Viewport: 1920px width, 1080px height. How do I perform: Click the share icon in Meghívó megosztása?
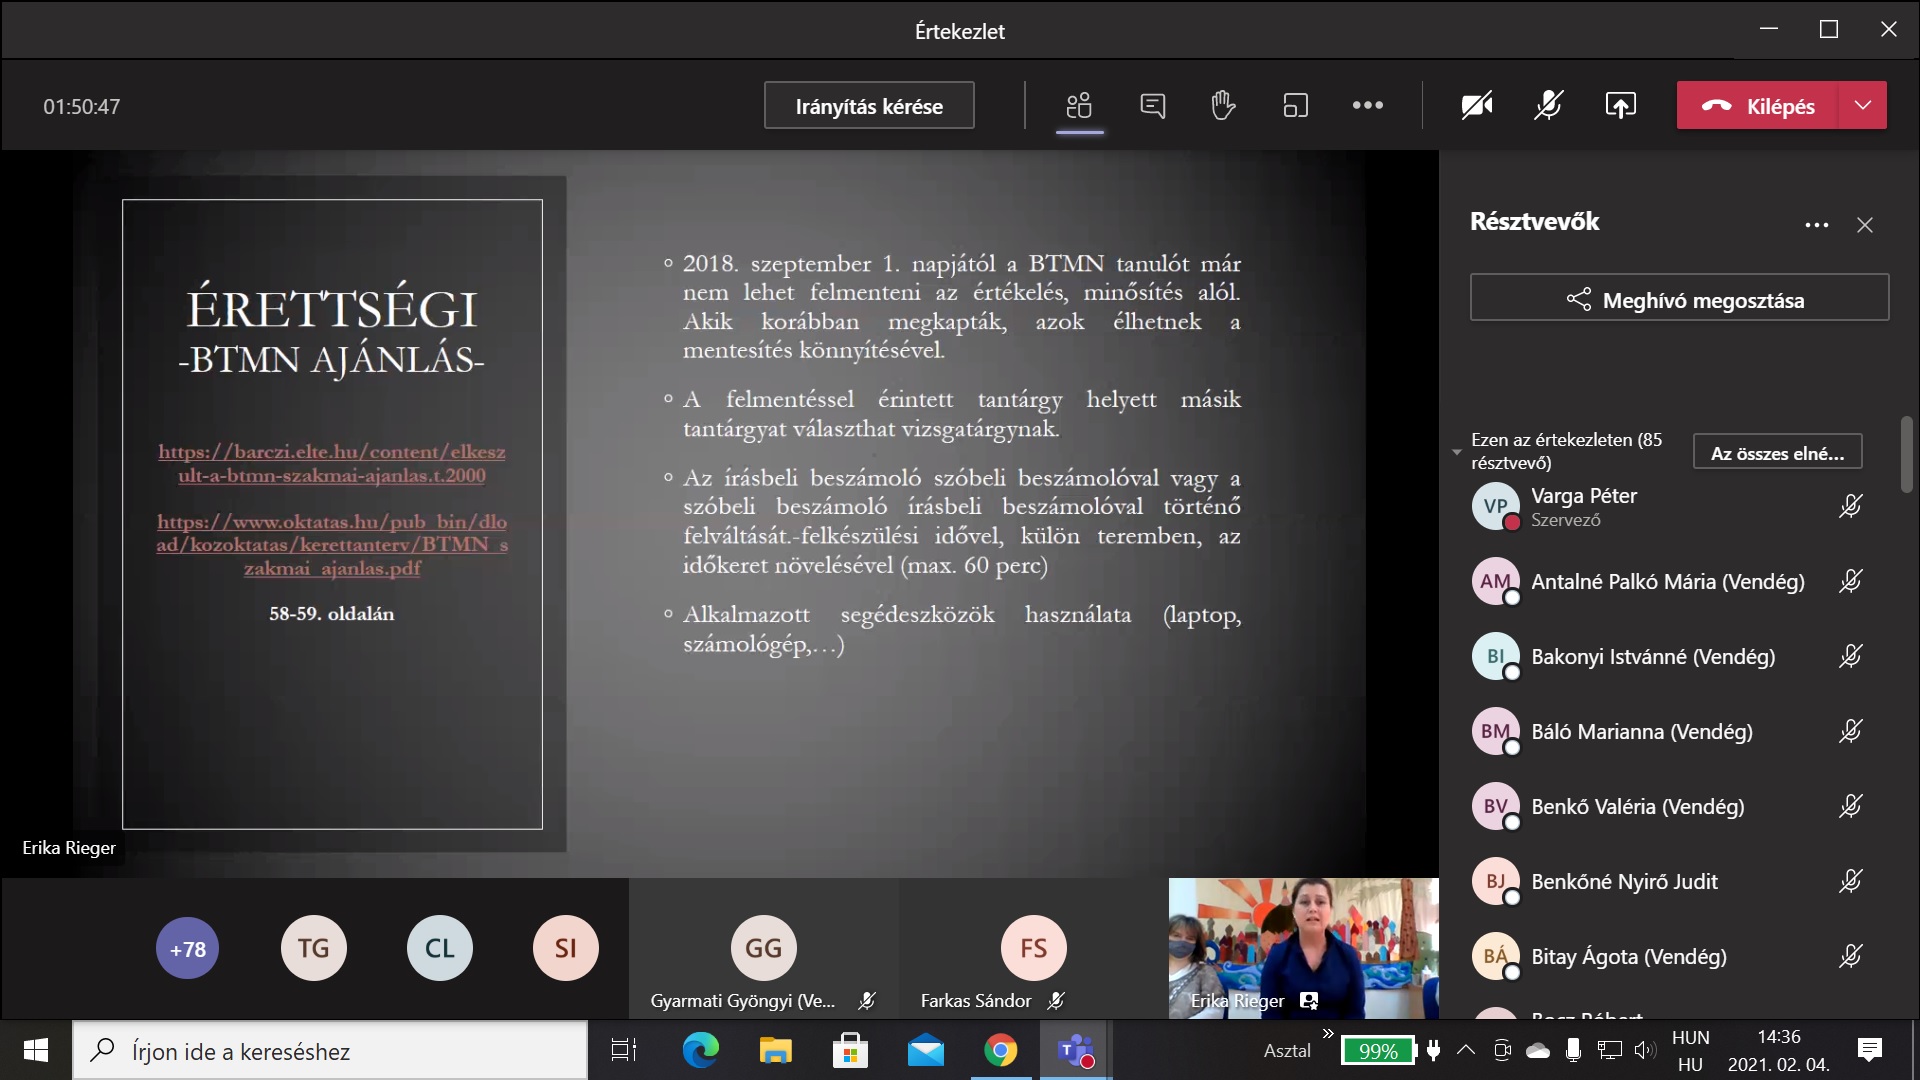click(1578, 299)
